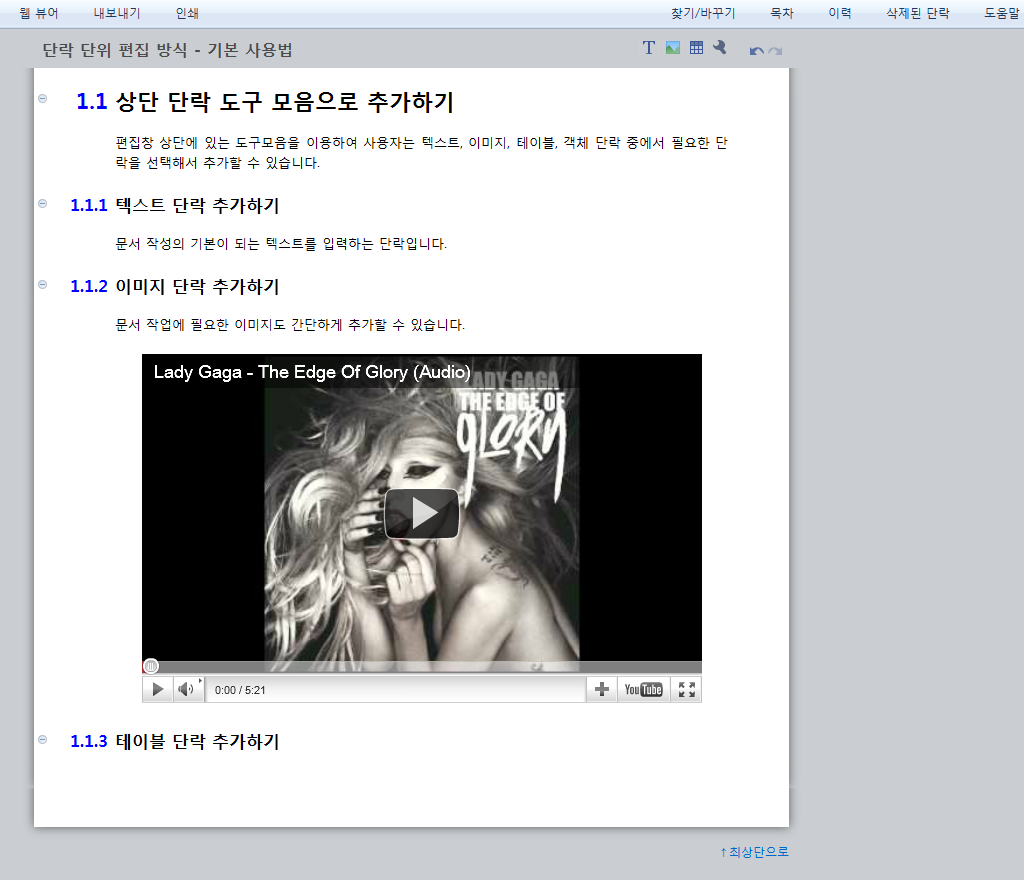Image resolution: width=1024 pixels, height=880 pixels.
Task: Click the section number 1.1
Action: click(x=91, y=102)
